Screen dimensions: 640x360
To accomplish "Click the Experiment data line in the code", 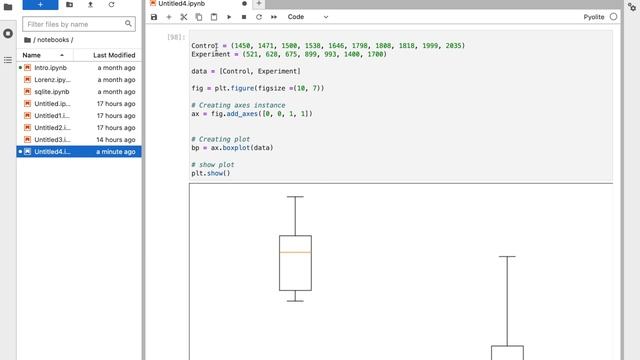I will pos(289,54).
